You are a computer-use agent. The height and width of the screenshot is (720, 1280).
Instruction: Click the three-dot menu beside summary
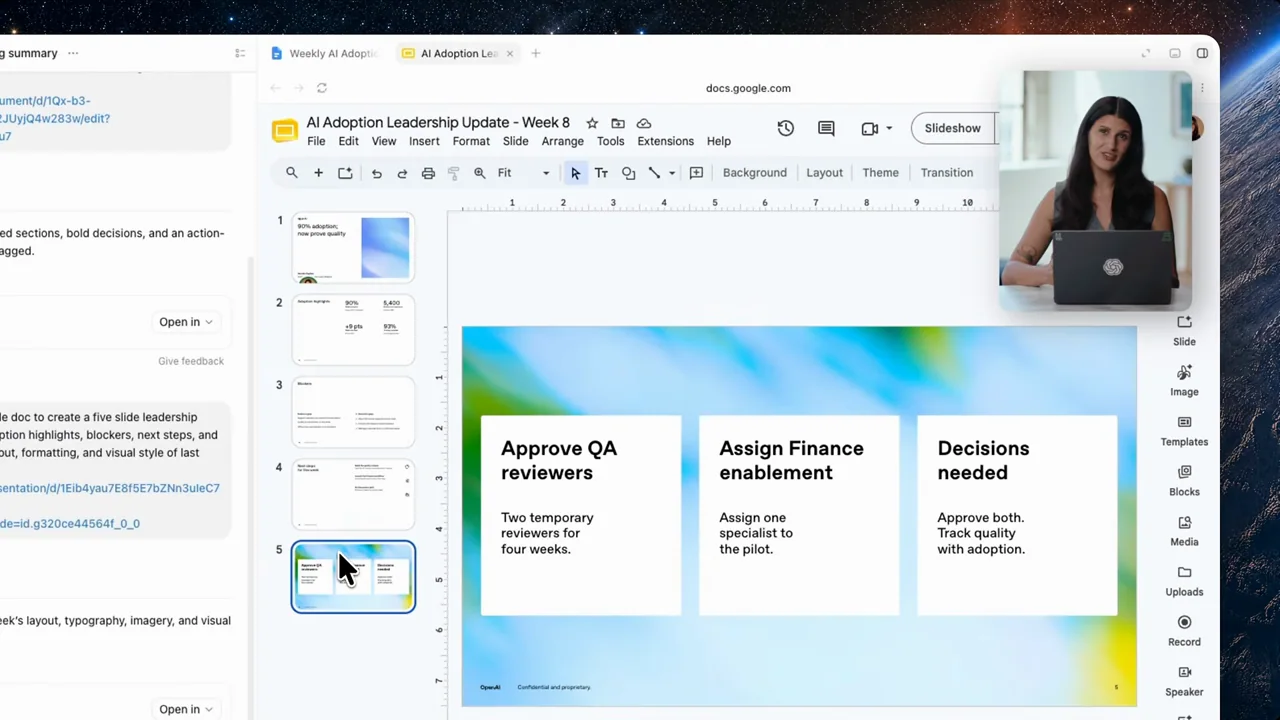tap(73, 53)
